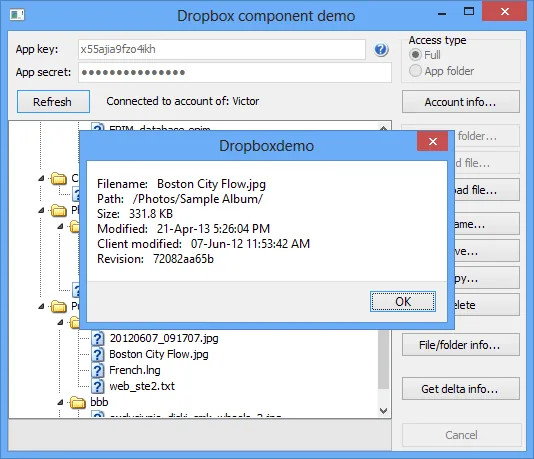Click the Cancel button
The height and width of the screenshot is (459, 534).
pos(461,435)
